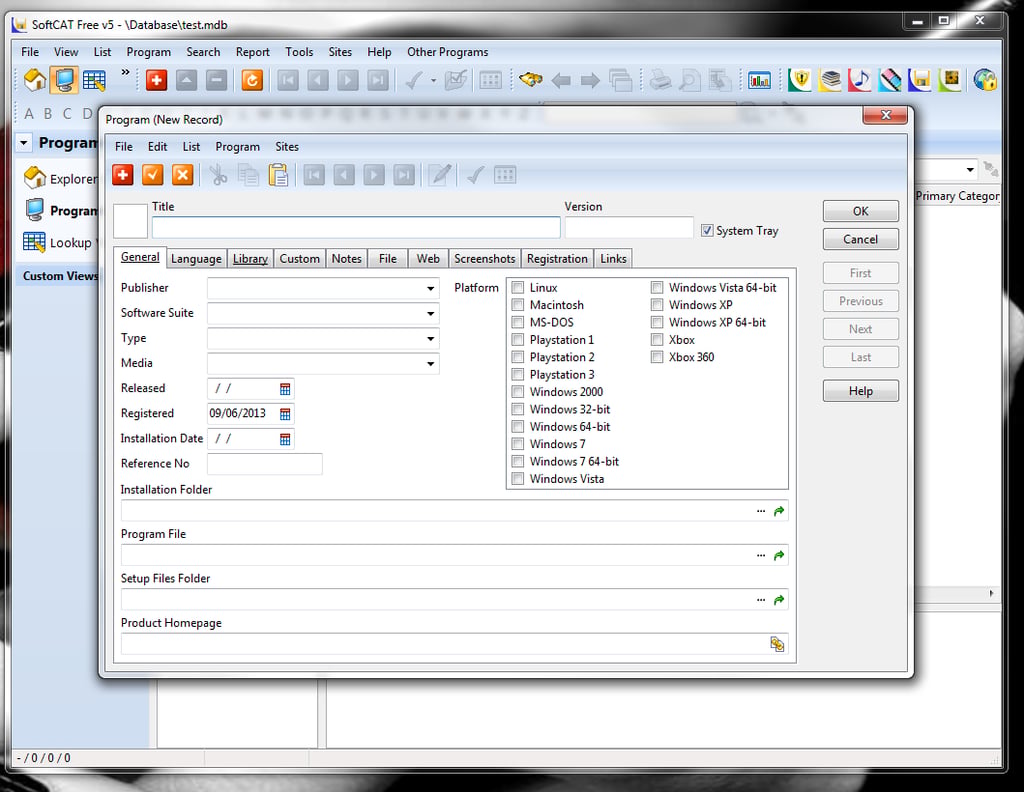
Task: Check the Linux platform checkbox
Action: (518, 287)
